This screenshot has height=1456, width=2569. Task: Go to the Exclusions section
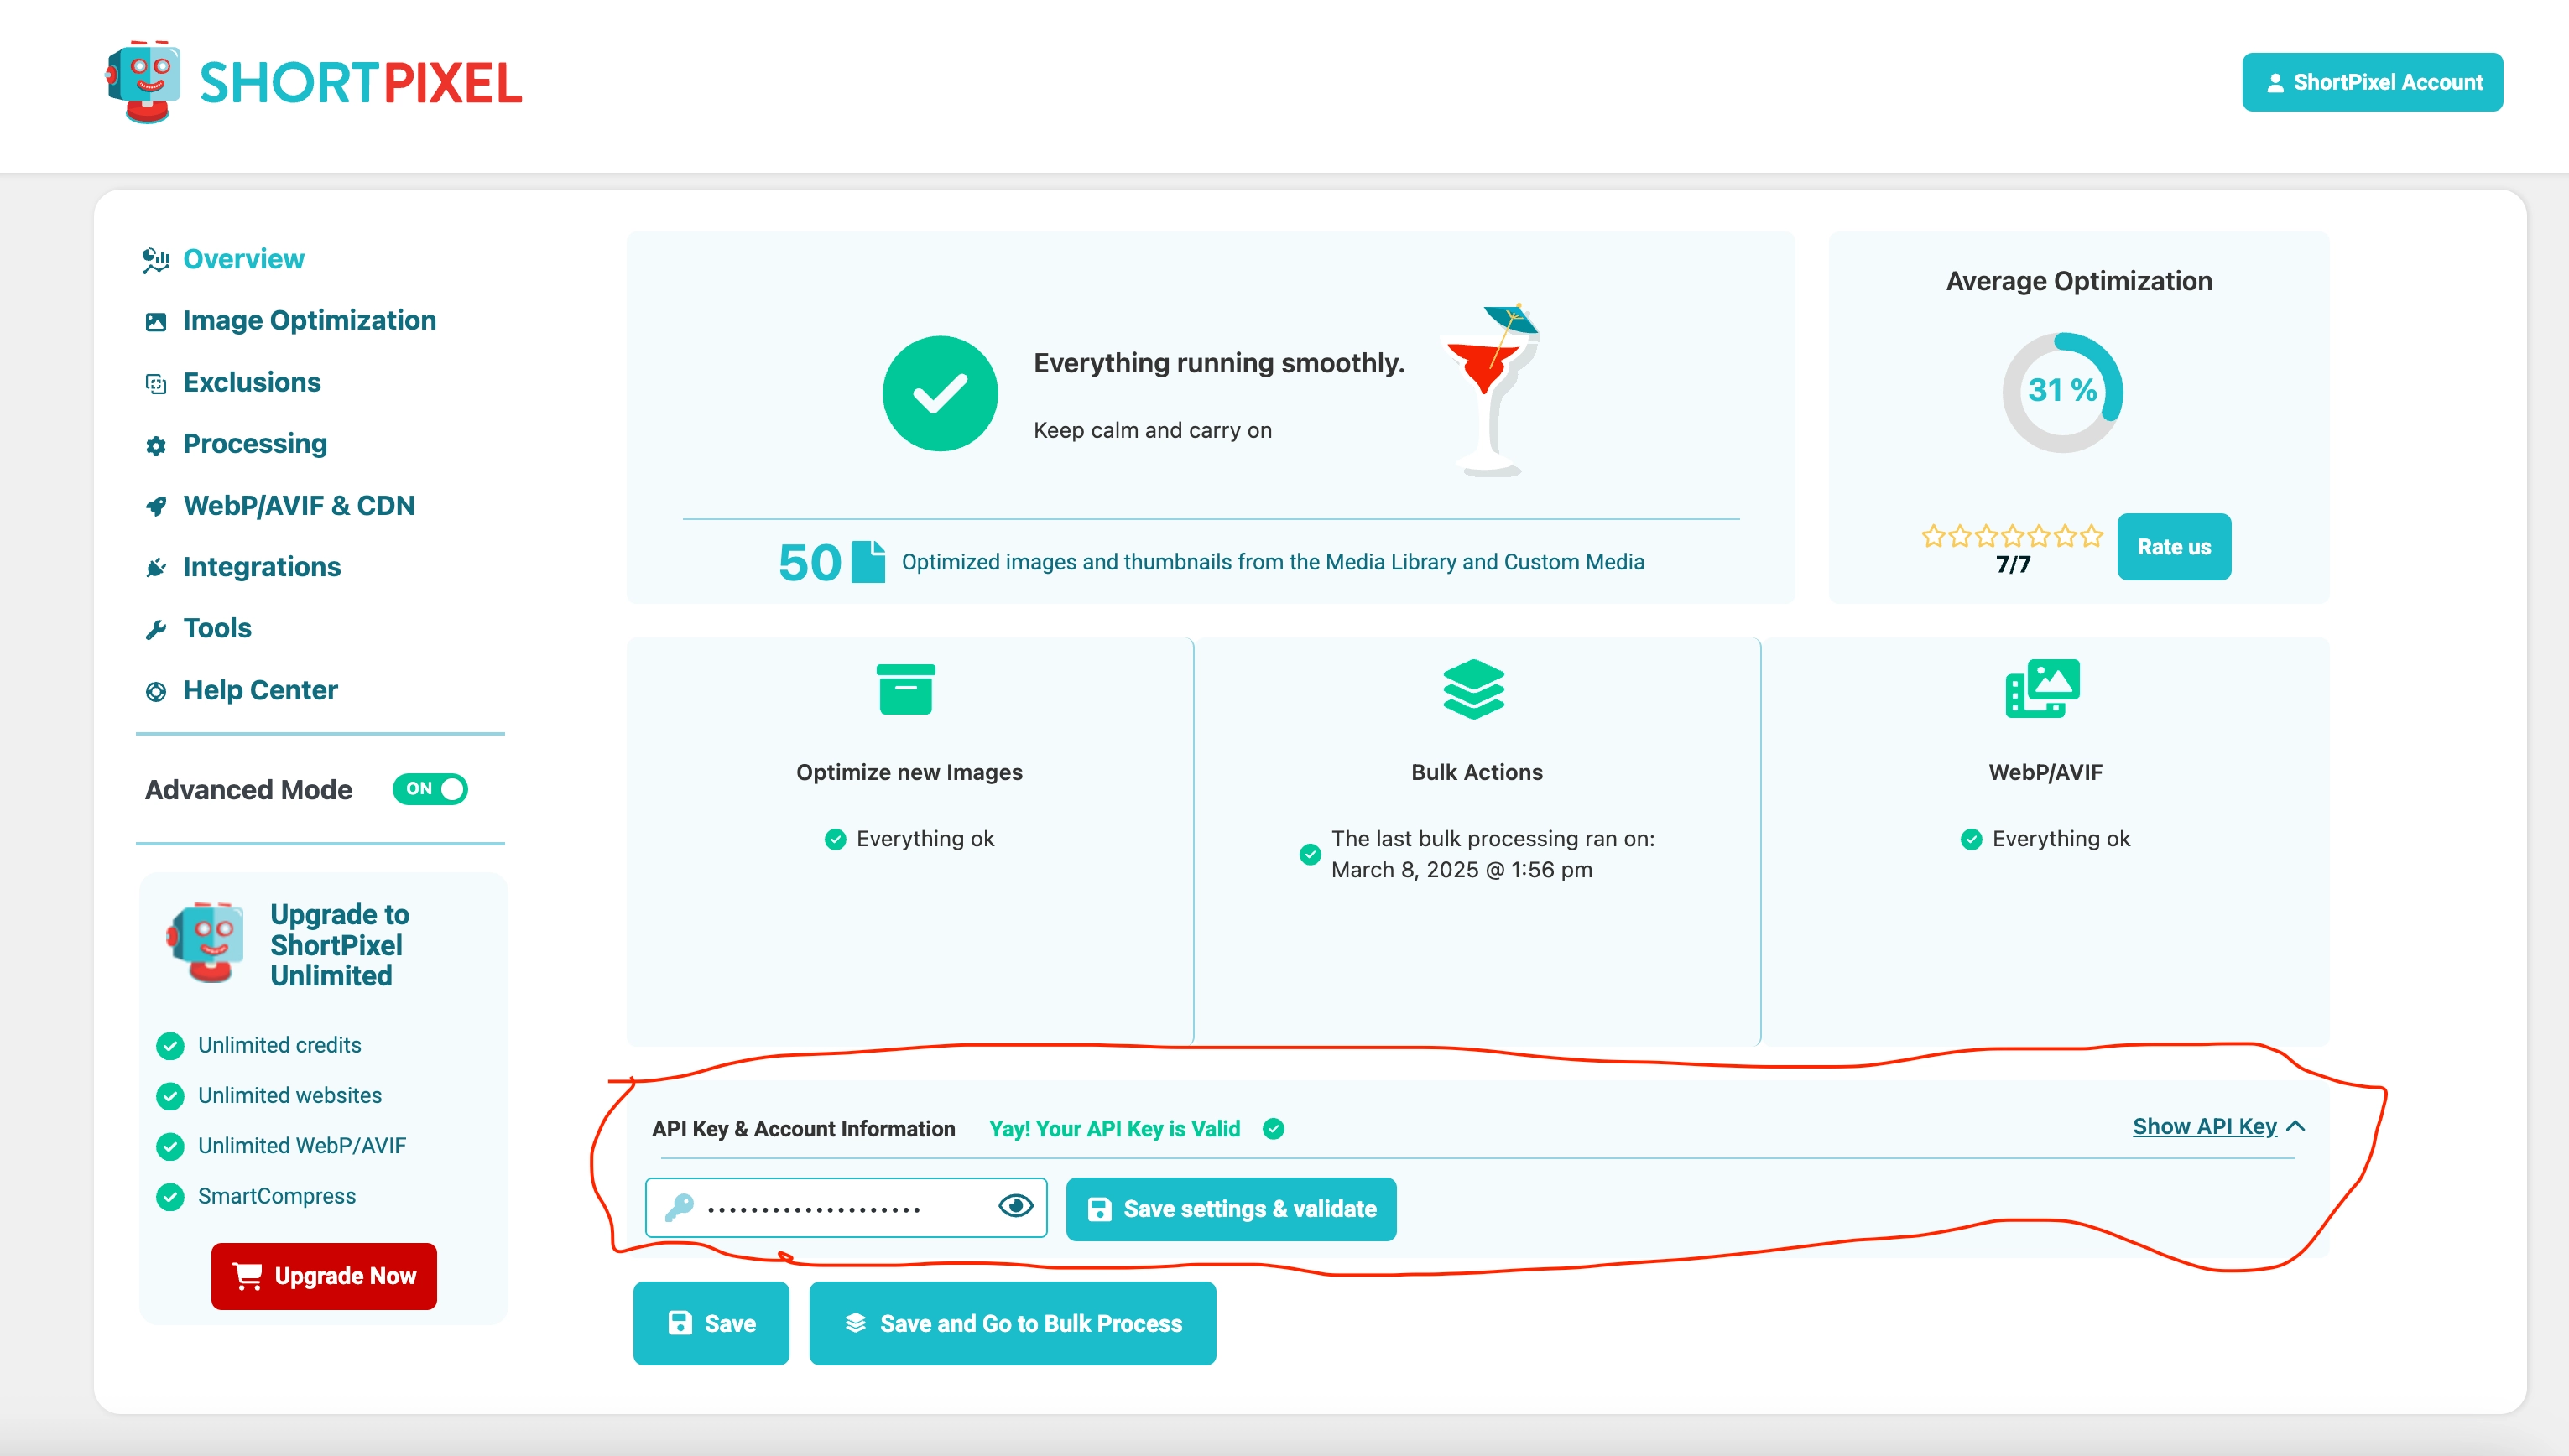click(x=252, y=382)
